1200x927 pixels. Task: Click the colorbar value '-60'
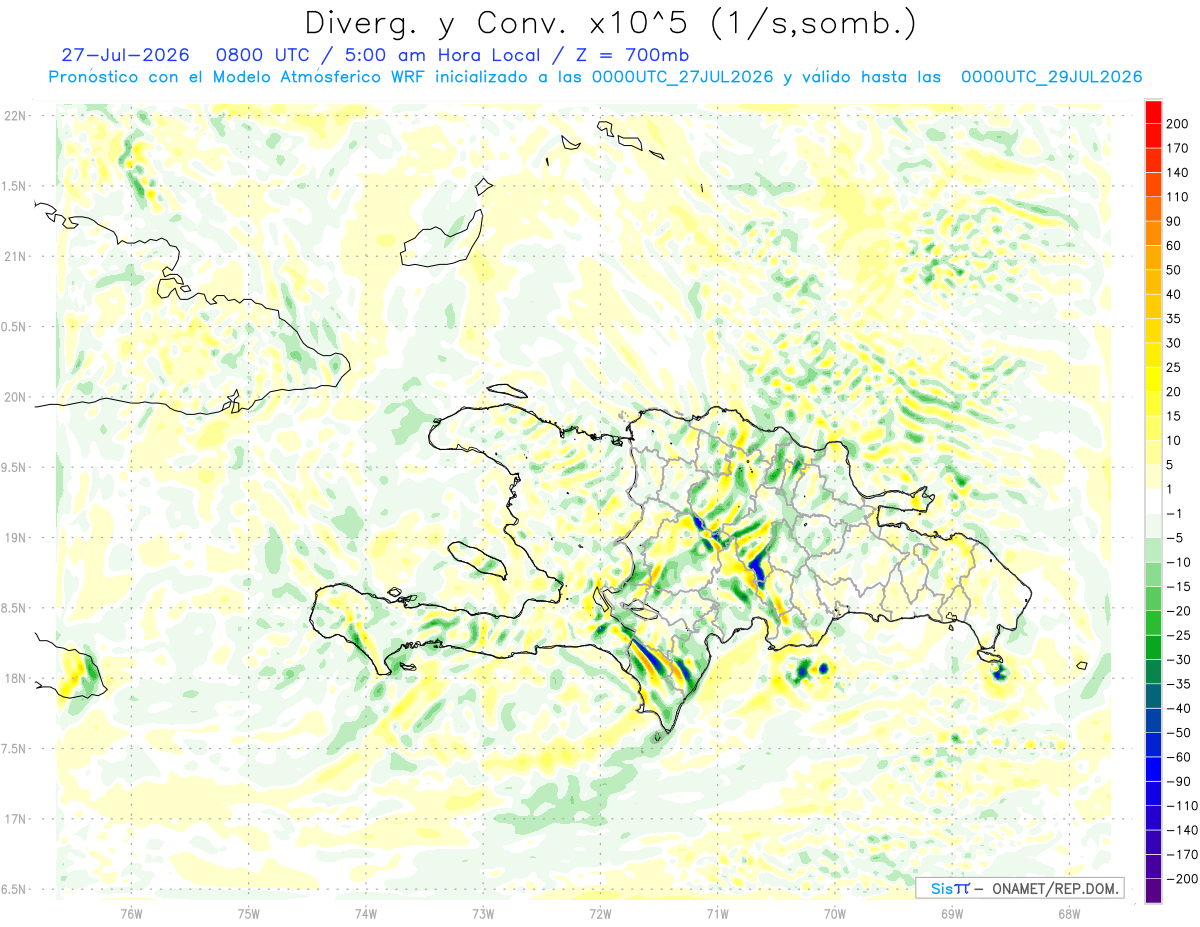(x=1179, y=757)
